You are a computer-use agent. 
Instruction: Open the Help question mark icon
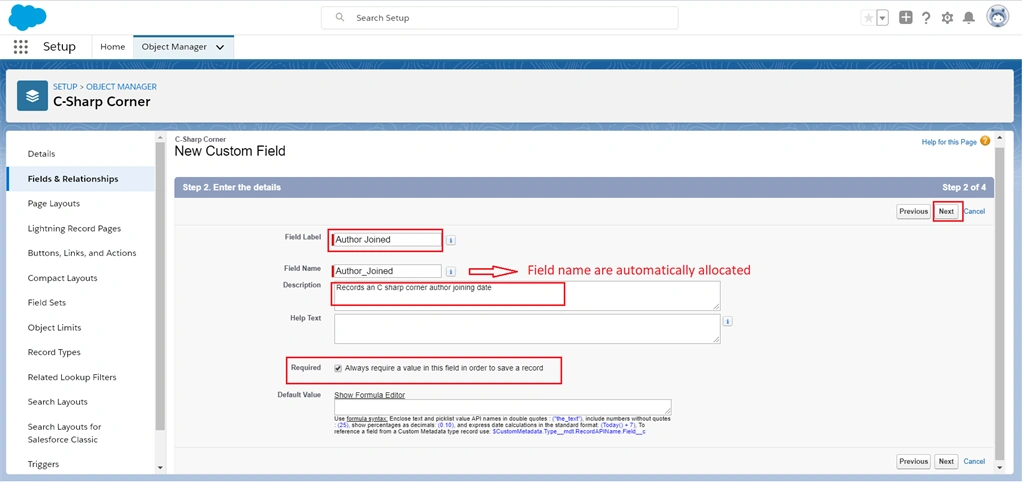coord(926,18)
